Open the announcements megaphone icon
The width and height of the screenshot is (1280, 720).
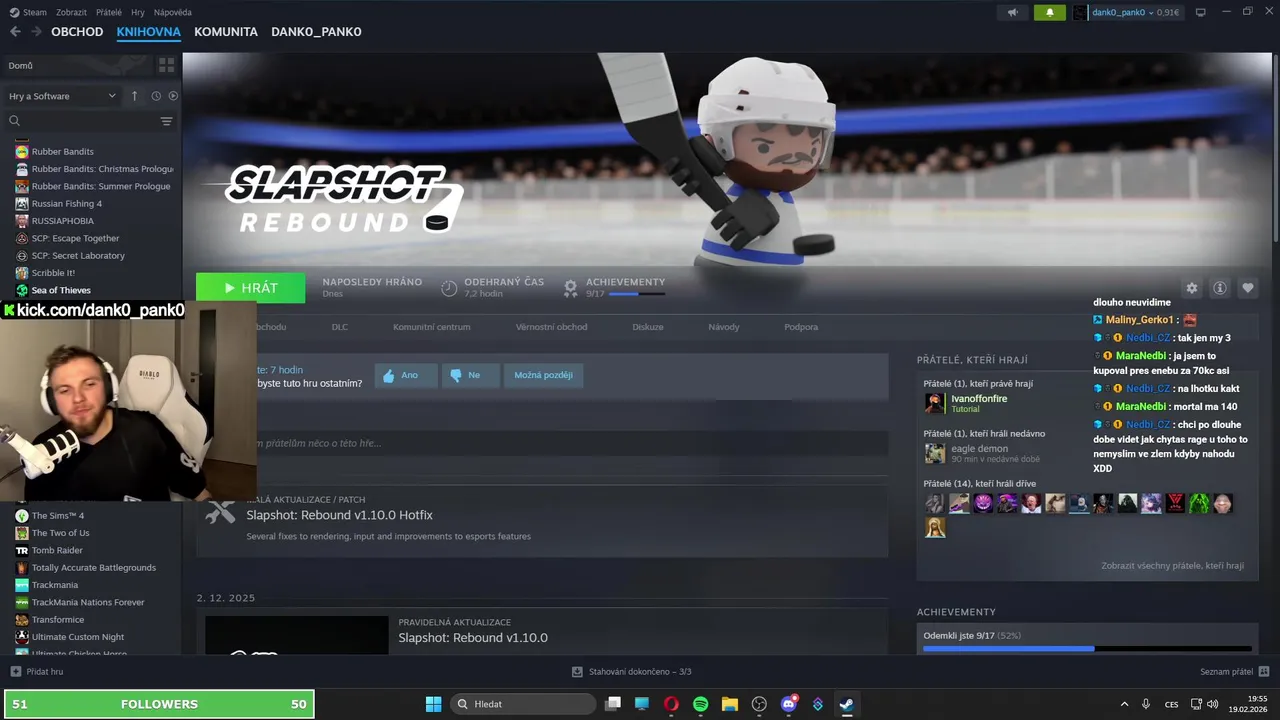pos(1012,12)
